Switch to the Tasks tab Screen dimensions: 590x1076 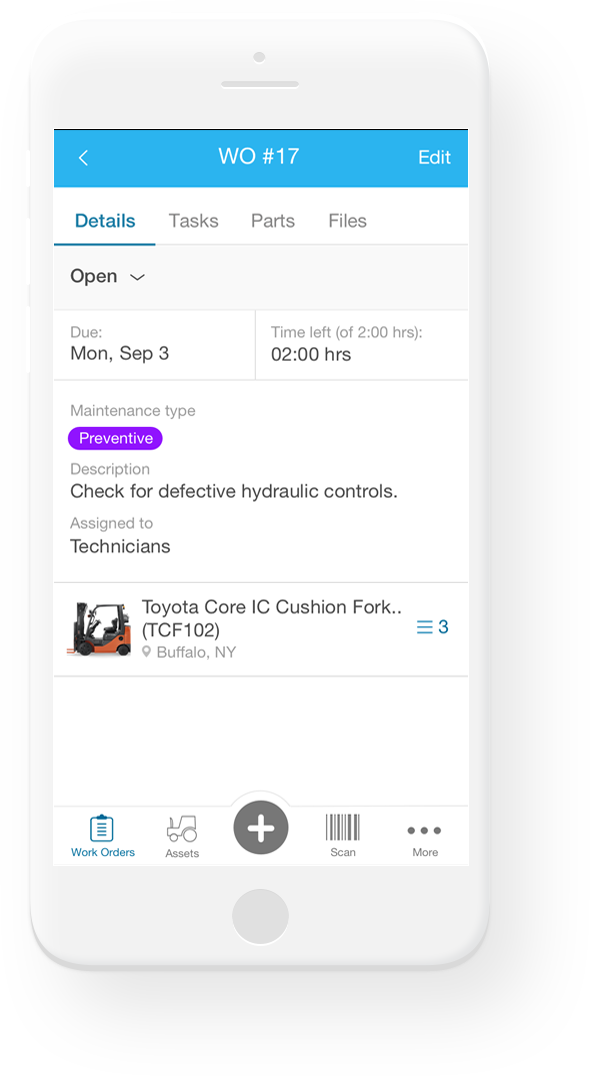click(193, 220)
